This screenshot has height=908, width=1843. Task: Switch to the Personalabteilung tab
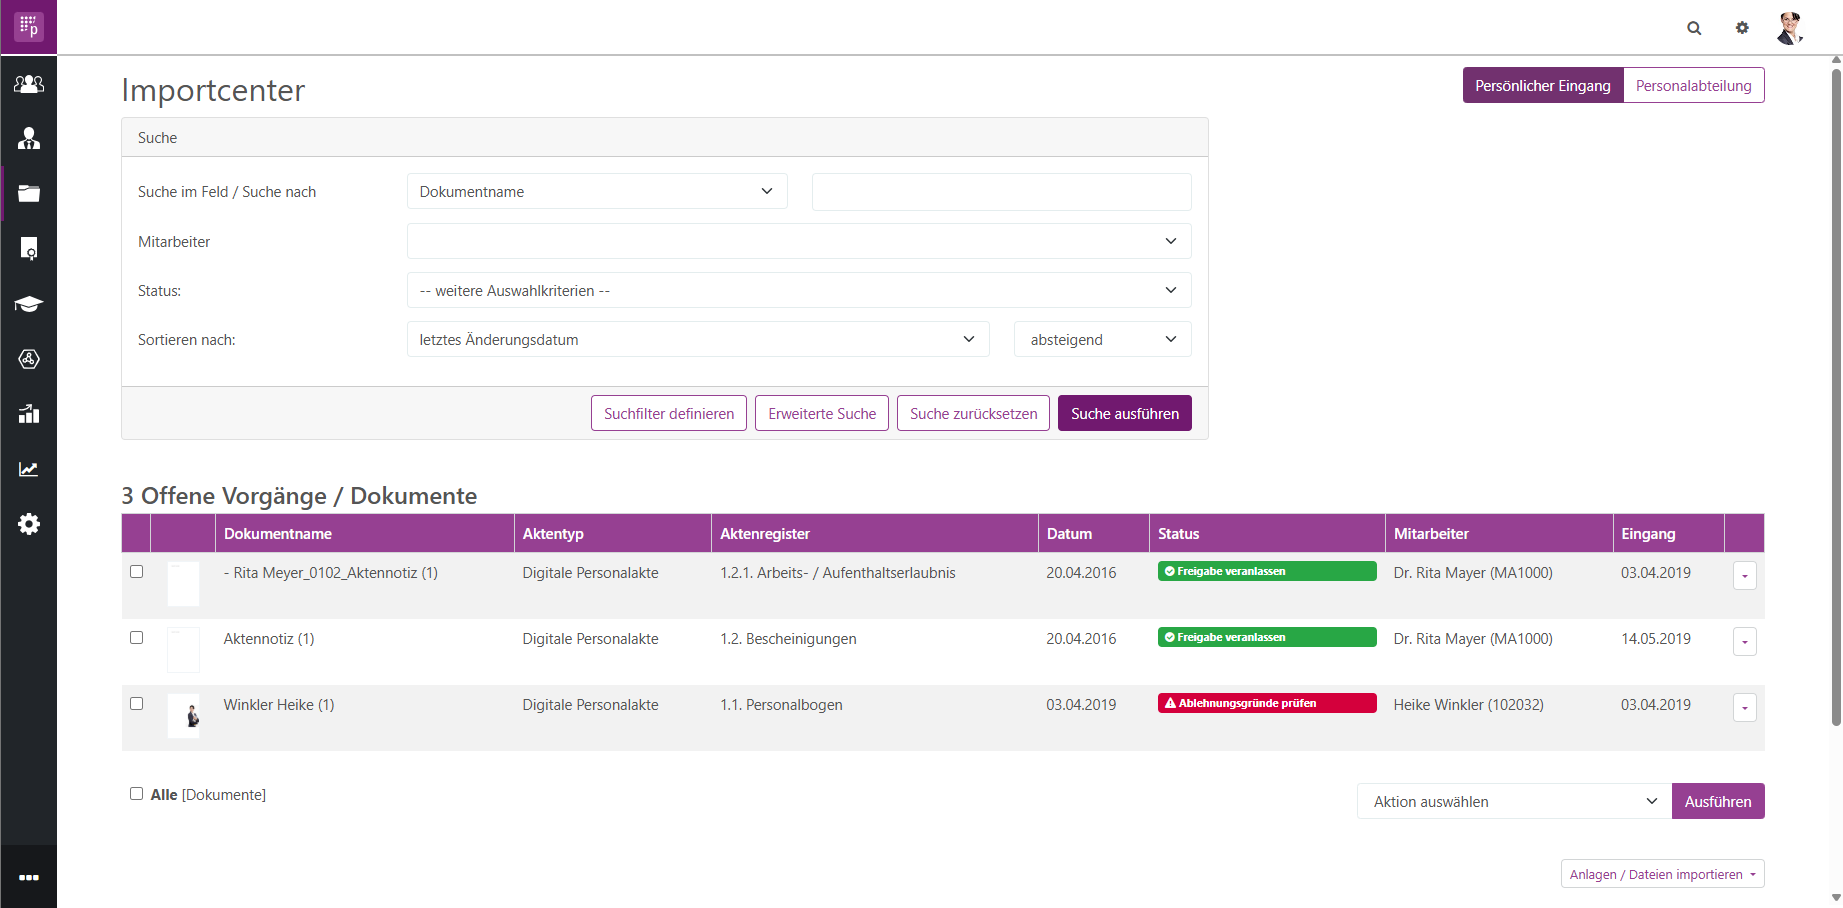(1693, 86)
